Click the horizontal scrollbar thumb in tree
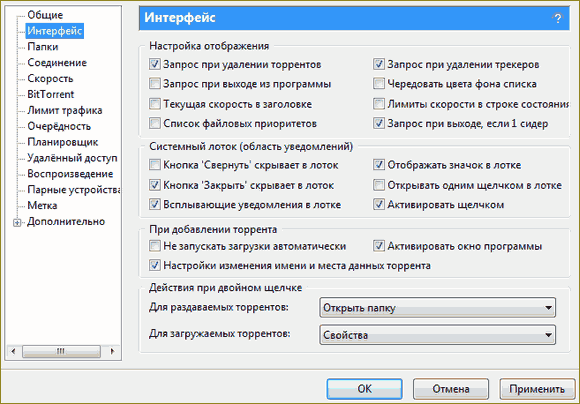 [61, 351]
